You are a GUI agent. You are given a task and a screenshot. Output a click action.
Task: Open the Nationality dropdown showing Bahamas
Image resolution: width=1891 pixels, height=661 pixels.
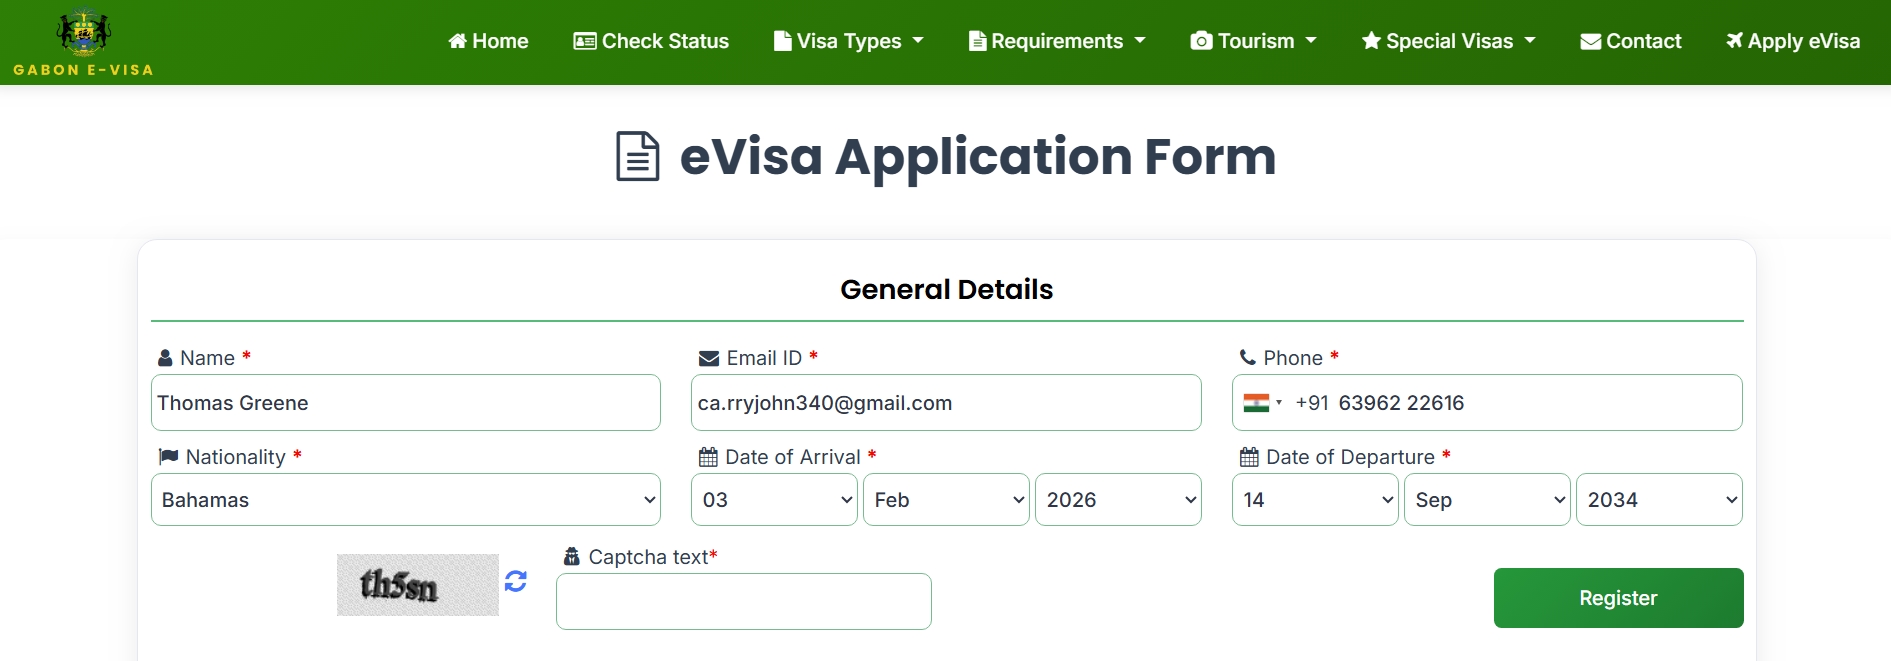pos(405,500)
